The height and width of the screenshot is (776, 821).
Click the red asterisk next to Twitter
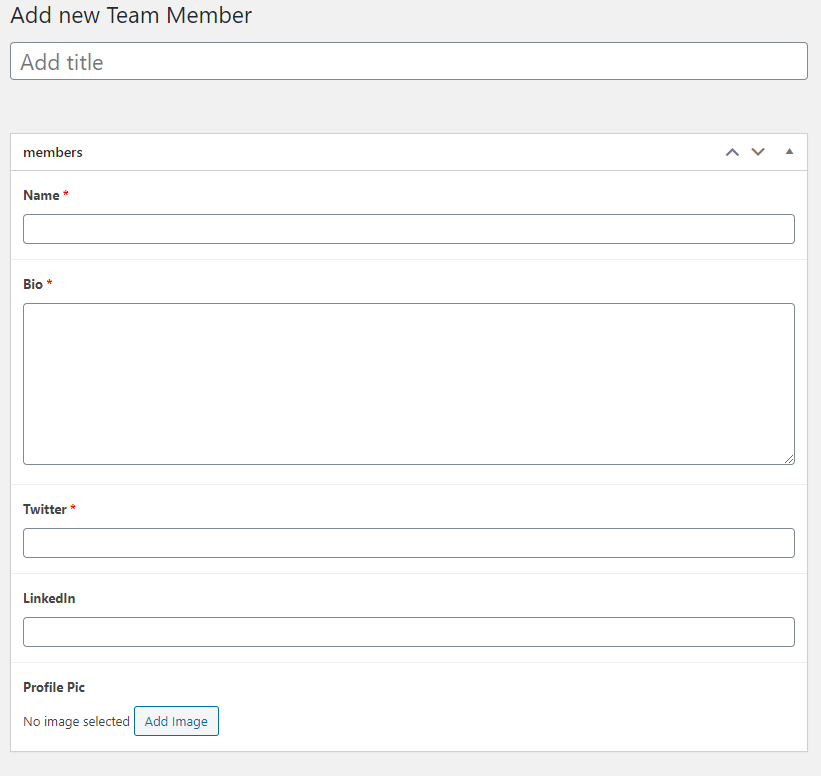pyautogui.click(x=75, y=508)
